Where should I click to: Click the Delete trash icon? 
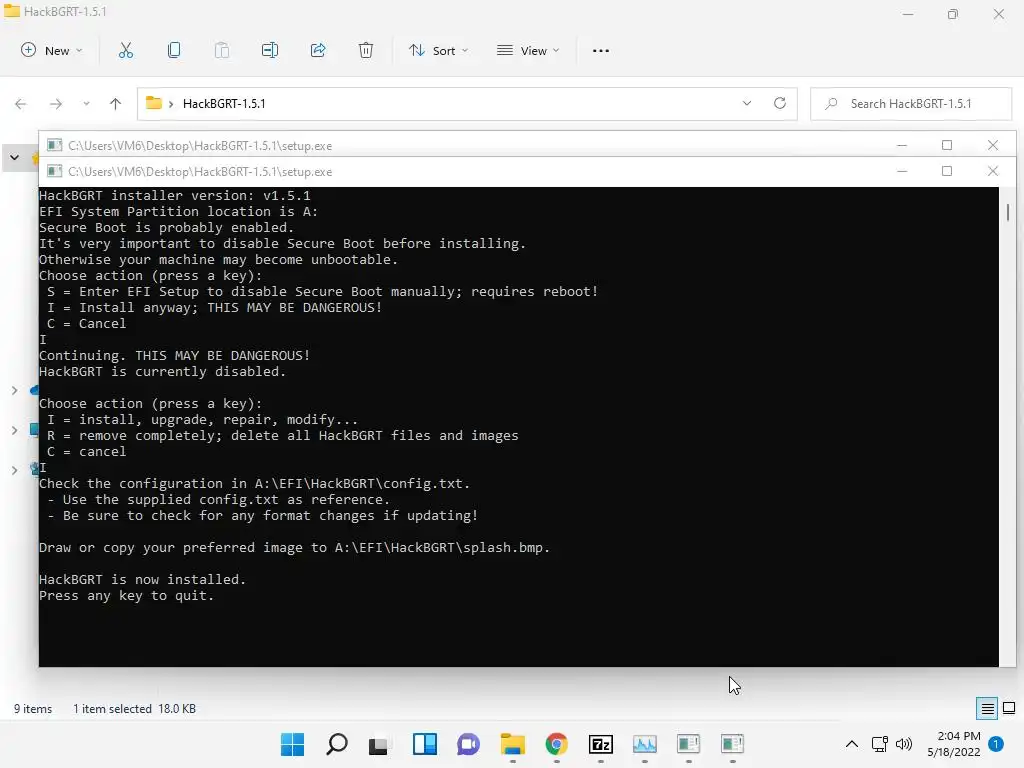366,50
